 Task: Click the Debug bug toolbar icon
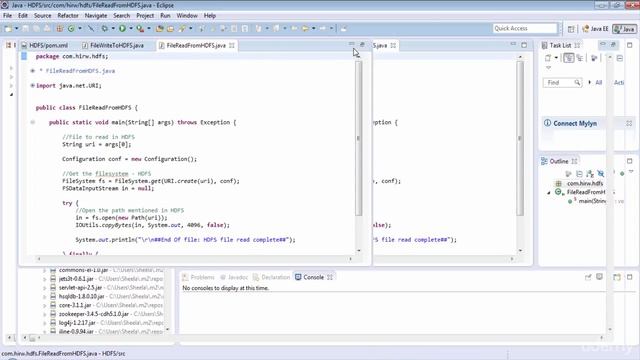104,29
